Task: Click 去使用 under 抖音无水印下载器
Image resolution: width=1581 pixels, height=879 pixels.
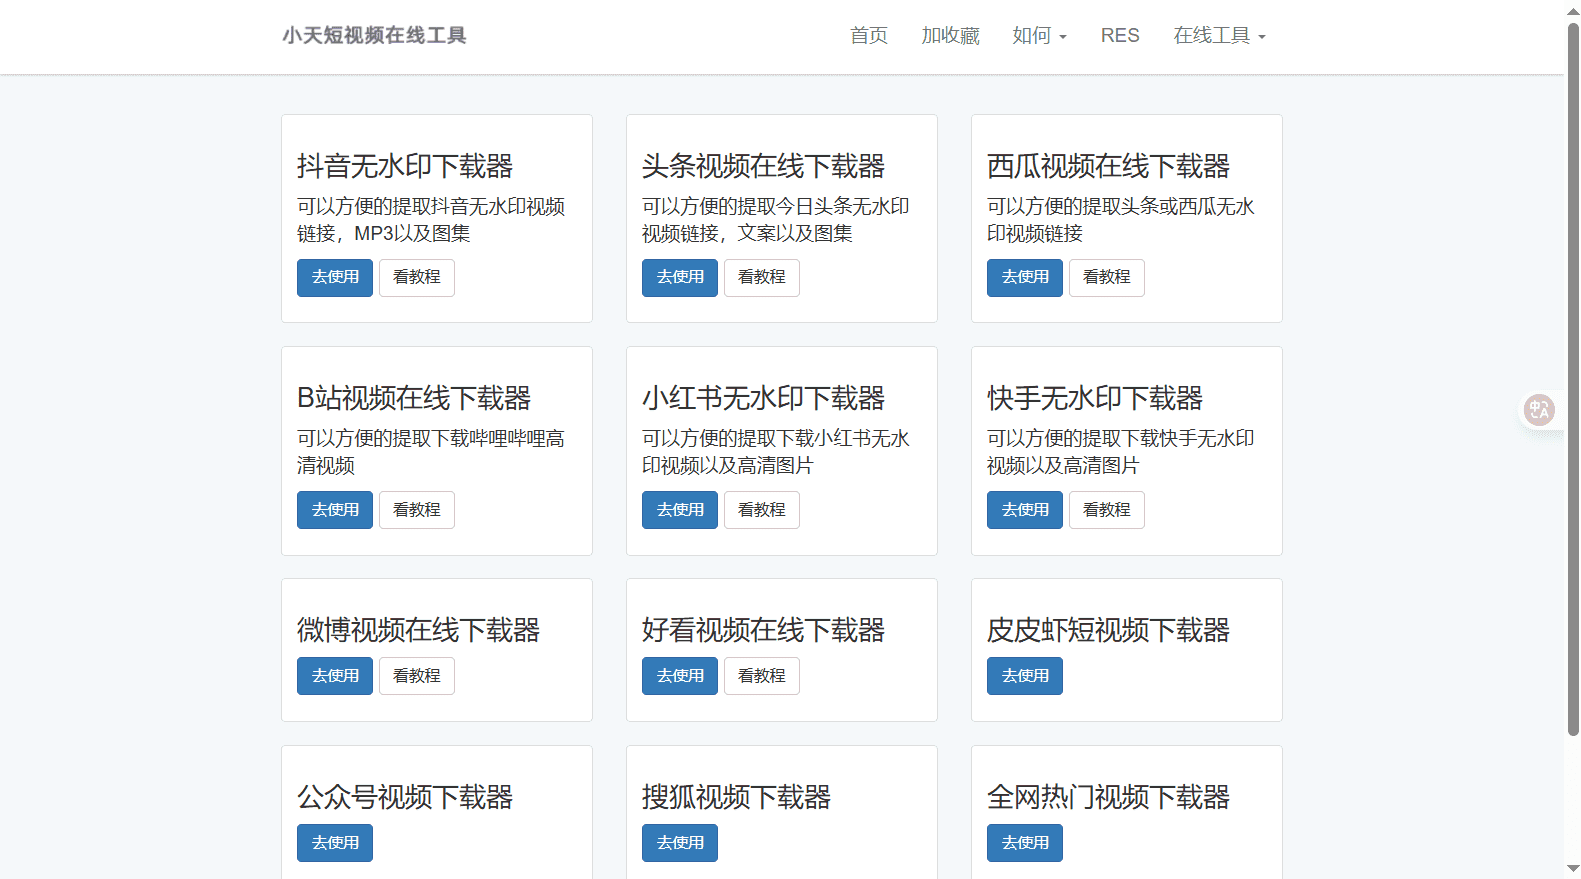Action: [x=335, y=278]
